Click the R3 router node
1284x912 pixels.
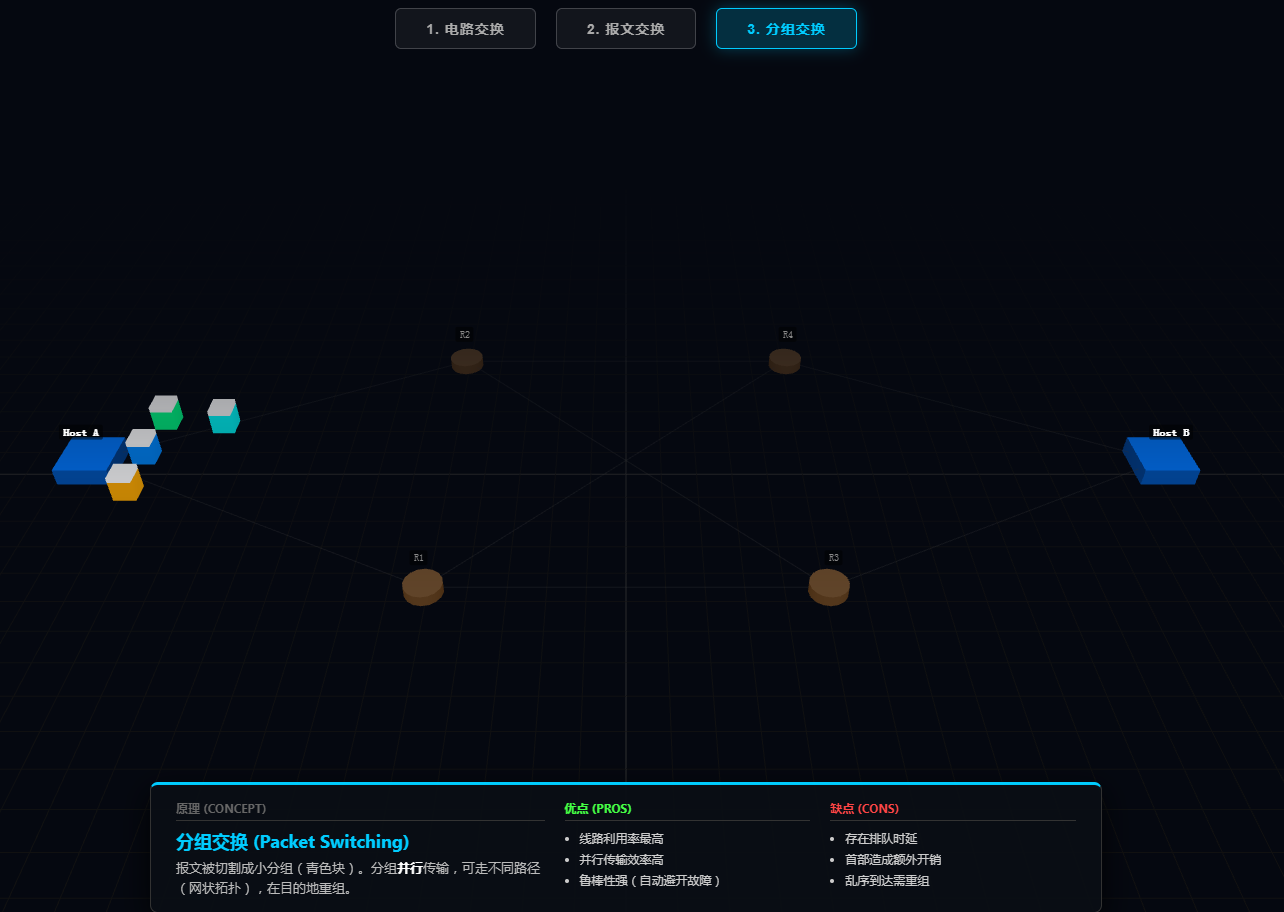[x=829, y=587]
